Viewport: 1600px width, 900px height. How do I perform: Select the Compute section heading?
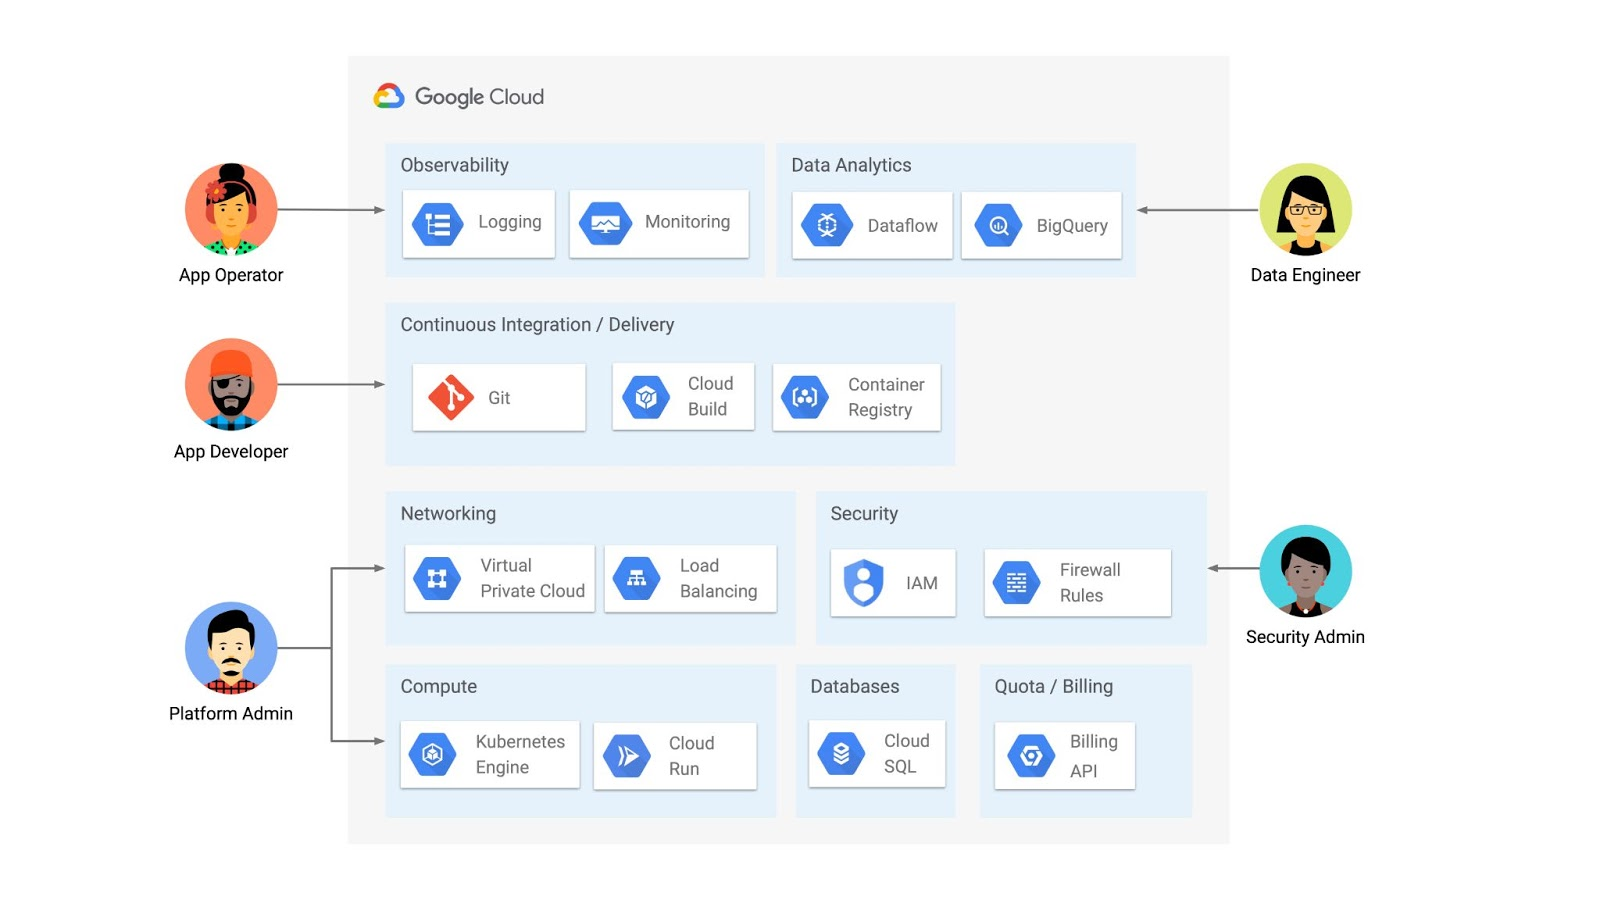439,687
